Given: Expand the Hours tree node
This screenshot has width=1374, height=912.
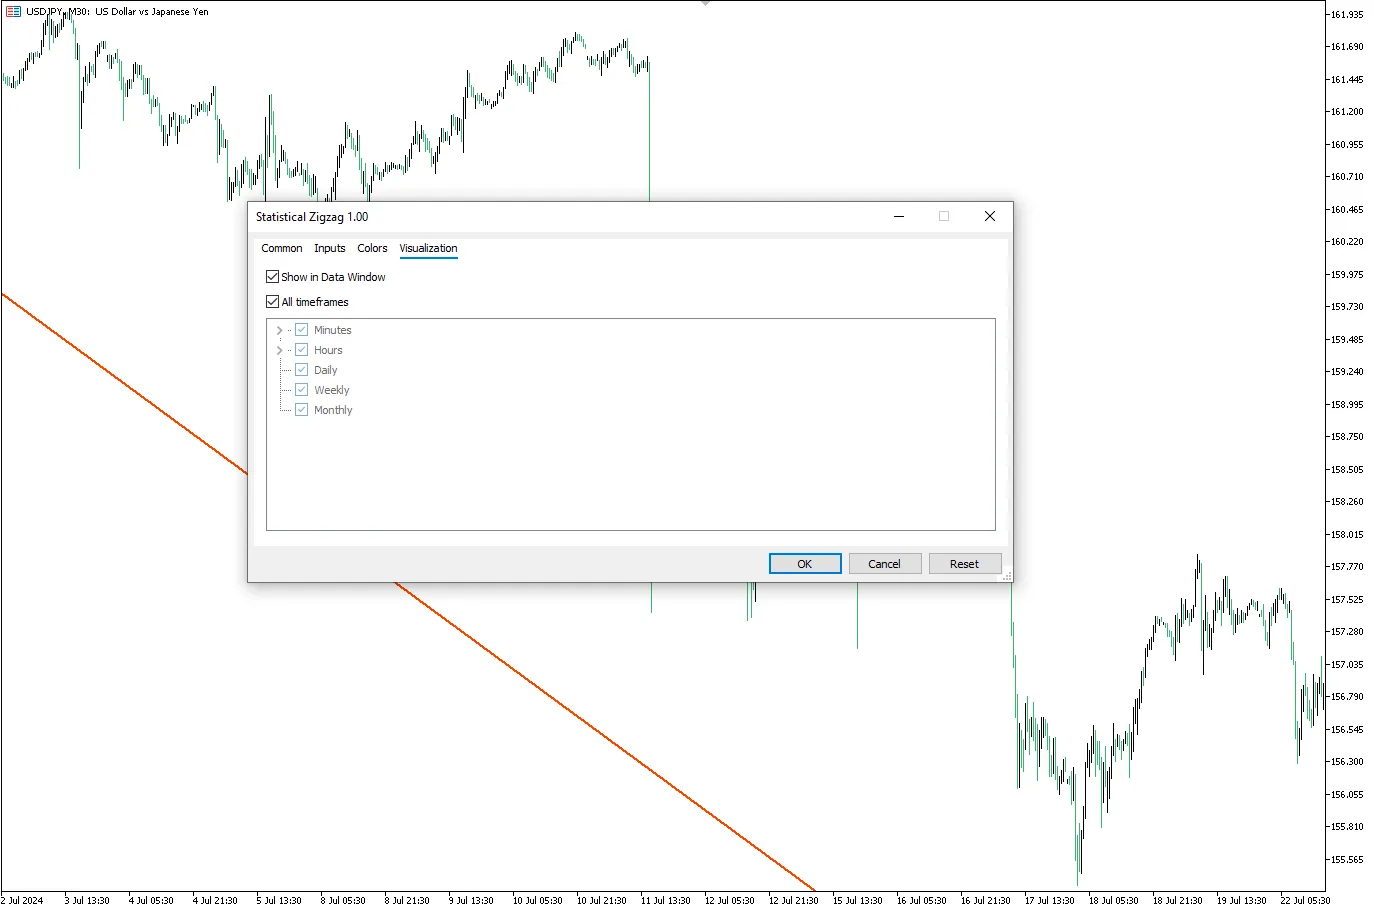Looking at the screenshot, I should coord(279,350).
